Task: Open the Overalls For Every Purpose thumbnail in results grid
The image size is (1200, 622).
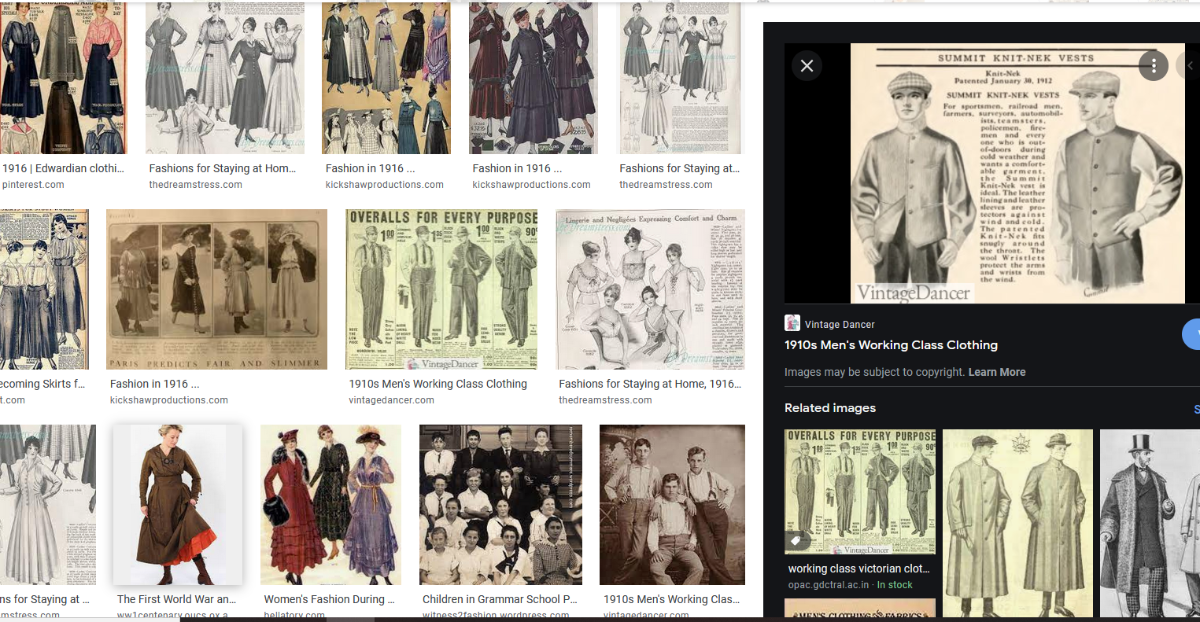Action: click(x=441, y=289)
